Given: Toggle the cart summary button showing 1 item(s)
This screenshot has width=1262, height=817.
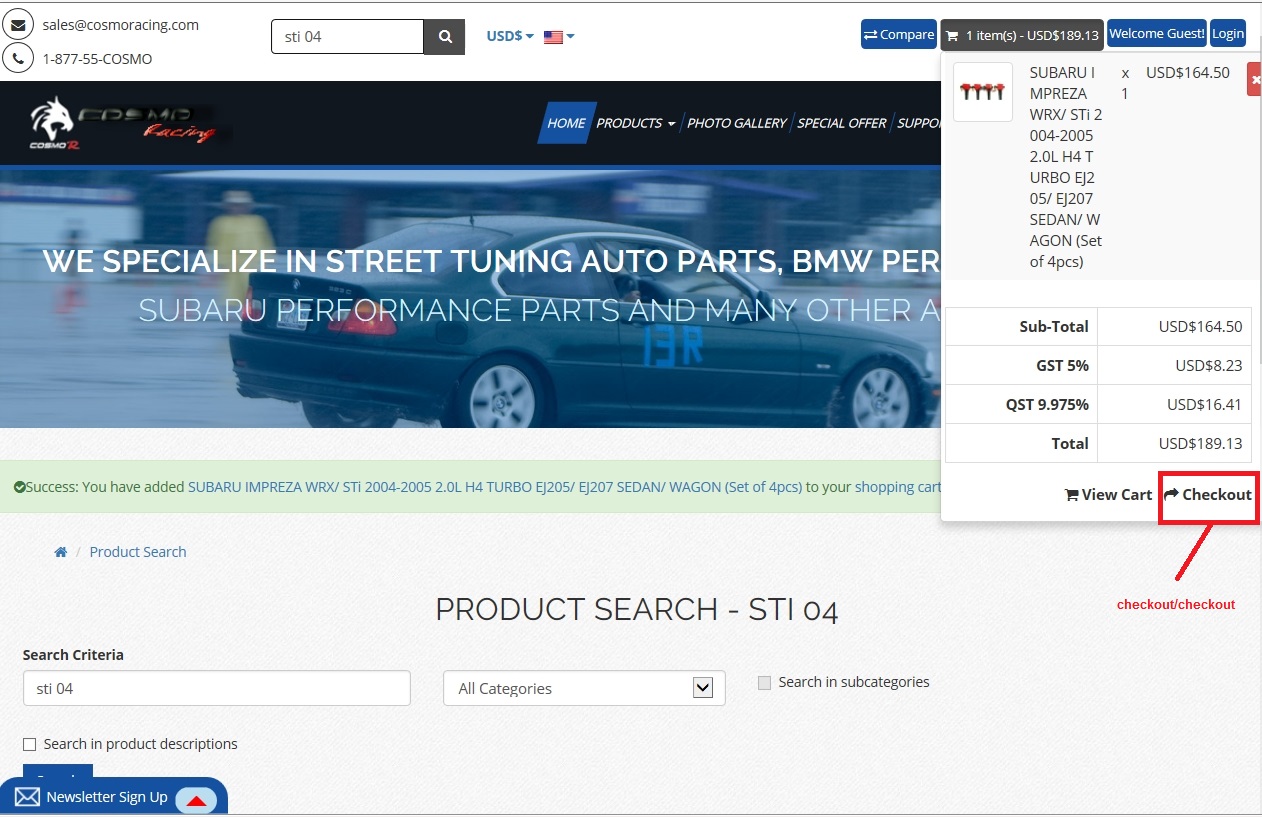Looking at the screenshot, I should click(x=1022, y=35).
